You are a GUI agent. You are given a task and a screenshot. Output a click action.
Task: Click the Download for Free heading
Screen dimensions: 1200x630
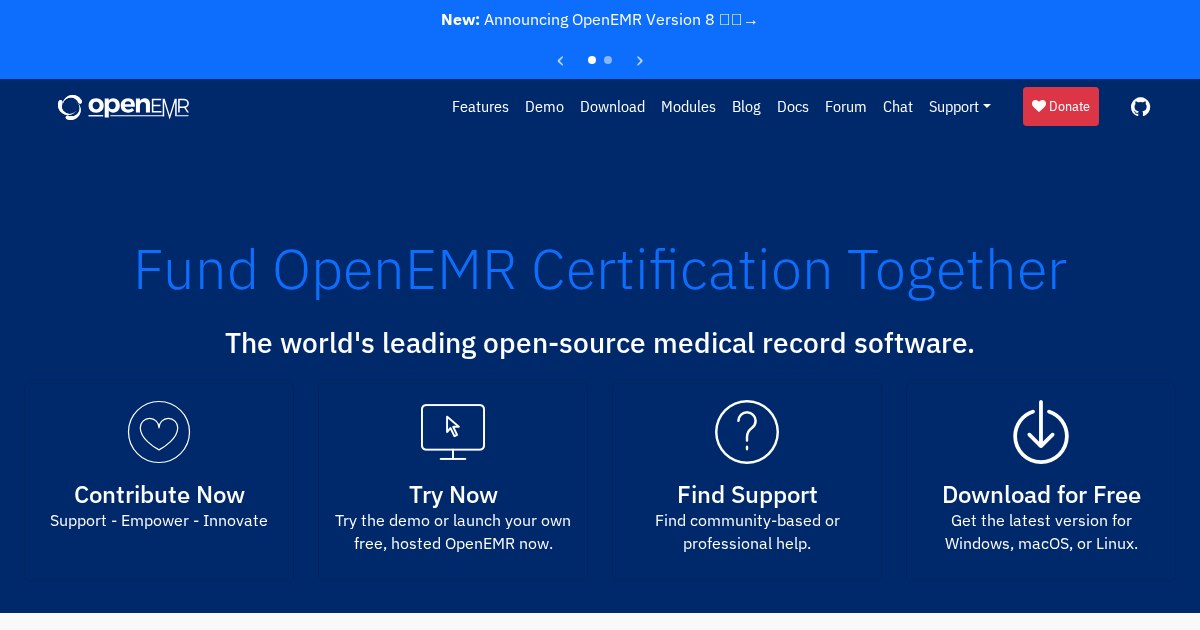[1041, 495]
